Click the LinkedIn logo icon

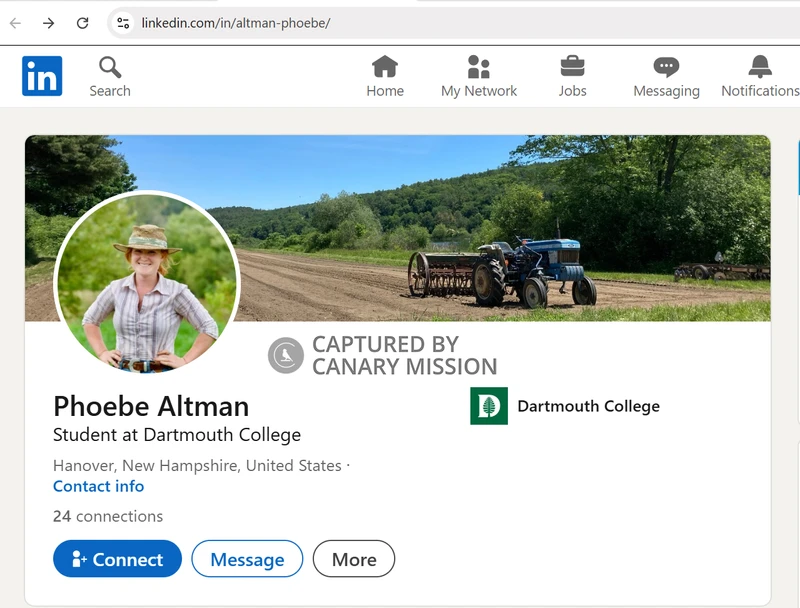pos(42,76)
